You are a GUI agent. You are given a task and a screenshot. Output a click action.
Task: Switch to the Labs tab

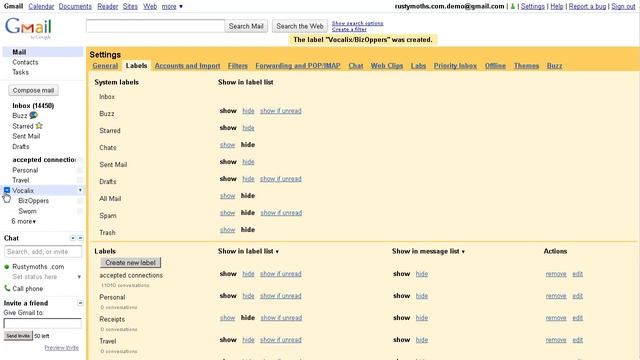point(418,66)
